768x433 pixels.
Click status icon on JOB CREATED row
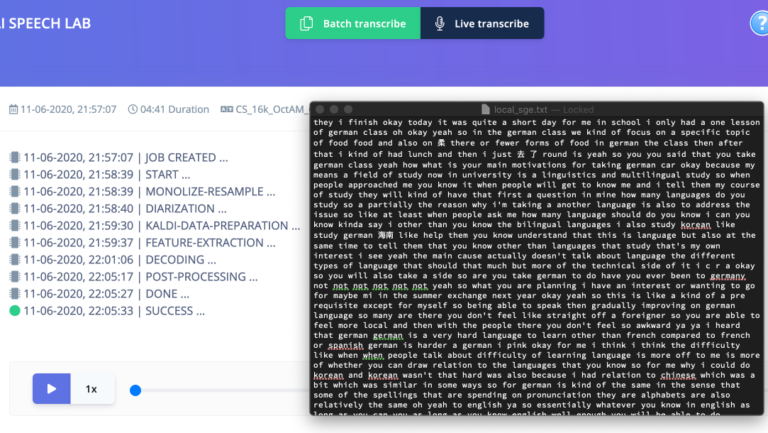click(x=15, y=157)
